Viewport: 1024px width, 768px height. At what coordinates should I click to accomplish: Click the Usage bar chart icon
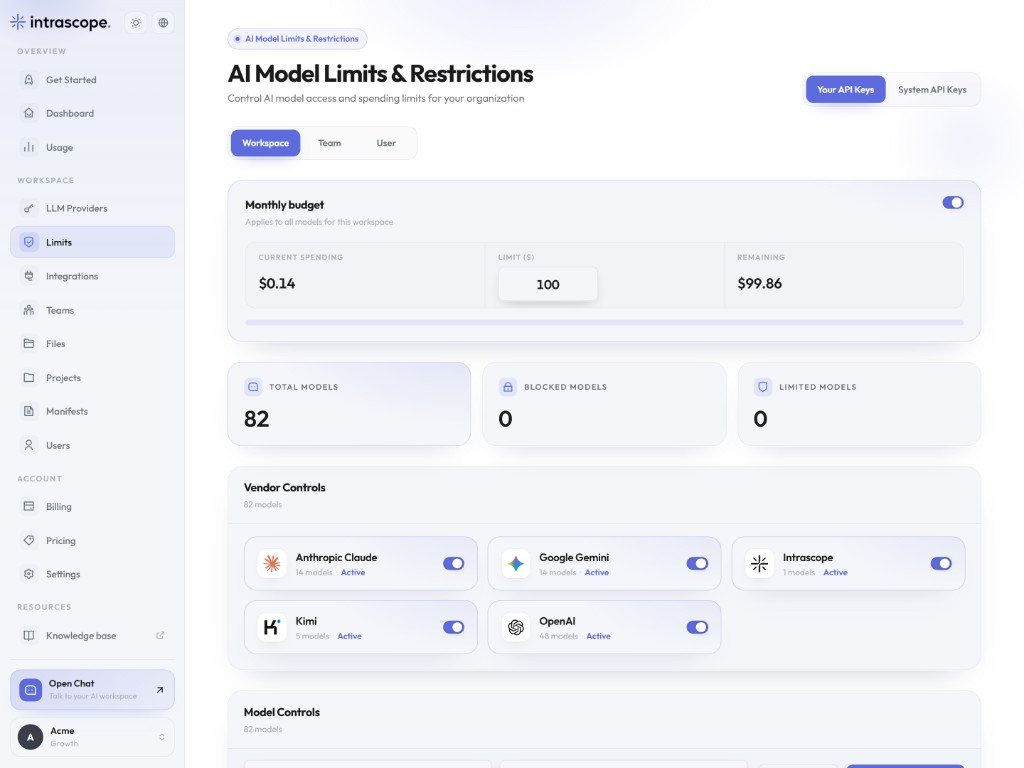click(29, 147)
